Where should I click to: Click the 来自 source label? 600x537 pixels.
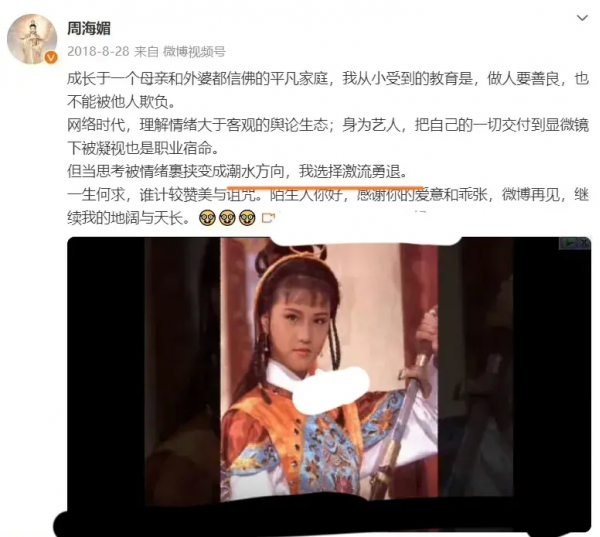point(146,51)
